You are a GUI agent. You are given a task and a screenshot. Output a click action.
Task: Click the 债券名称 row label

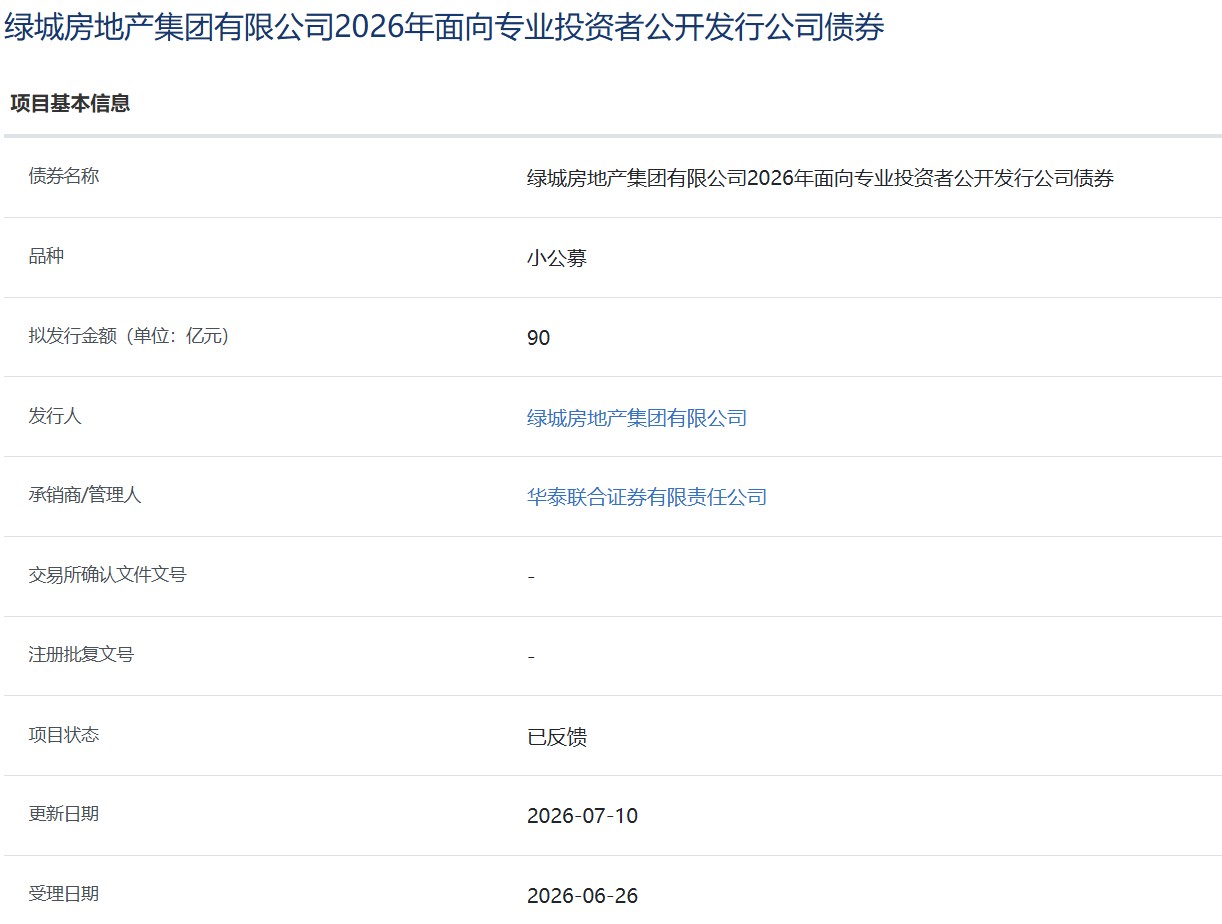point(64,176)
